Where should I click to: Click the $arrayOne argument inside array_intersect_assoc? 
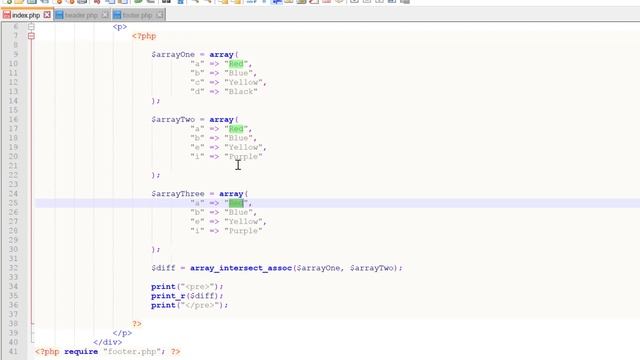click(x=318, y=268)
